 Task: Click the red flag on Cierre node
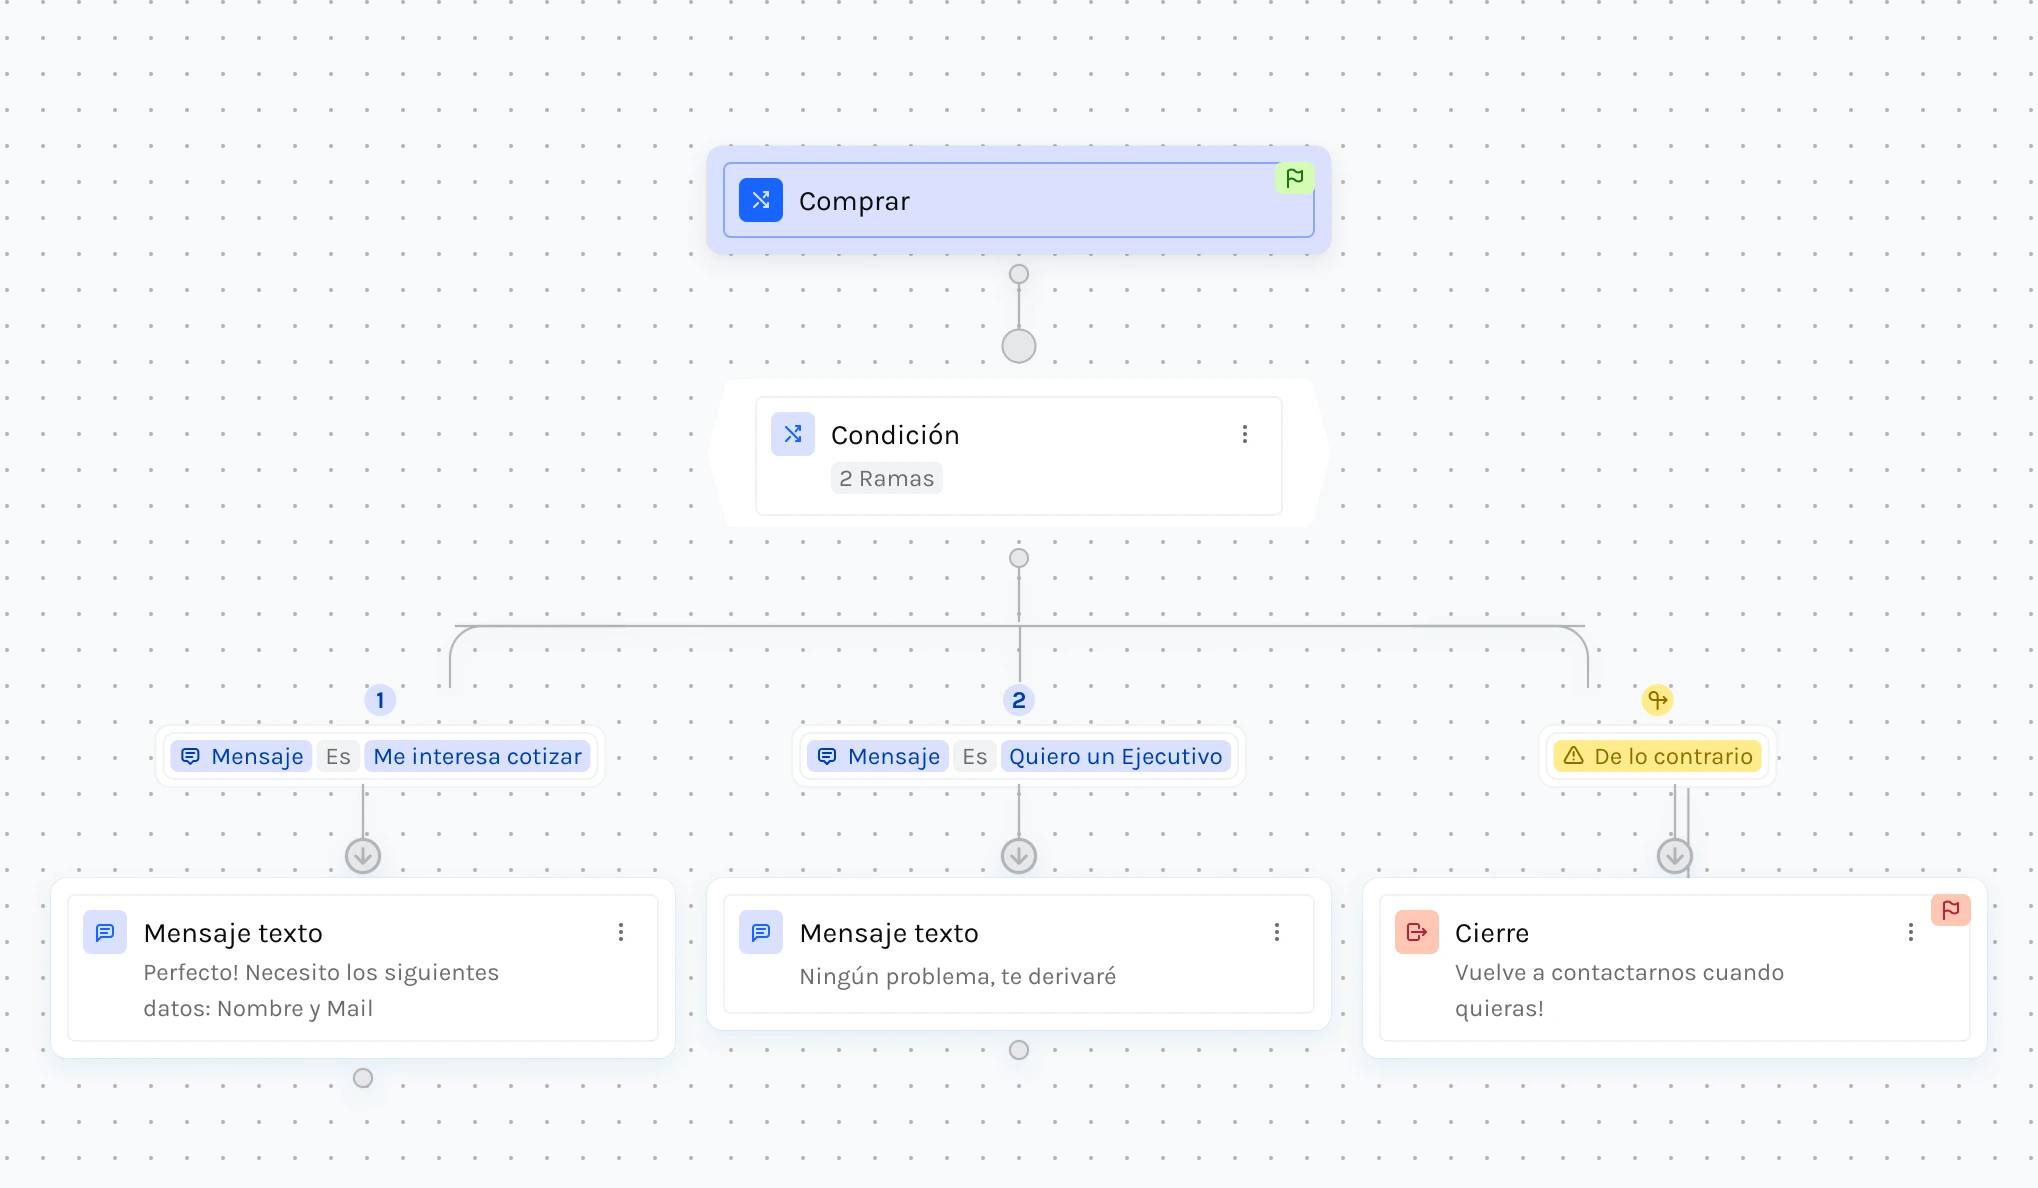tap(1950, 909)
